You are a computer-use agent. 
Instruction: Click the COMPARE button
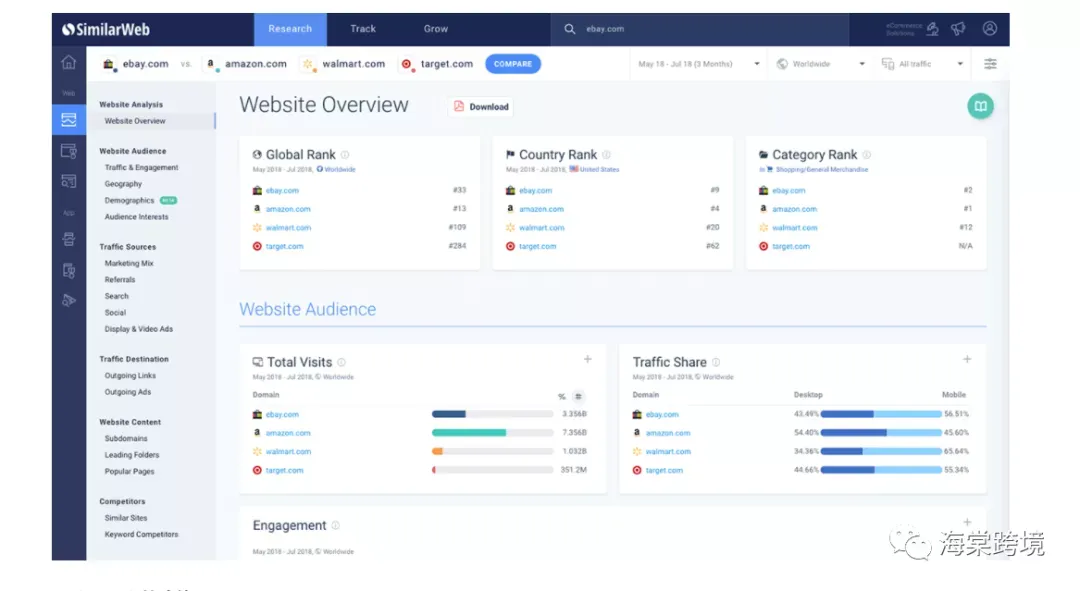tap(512, 64)
